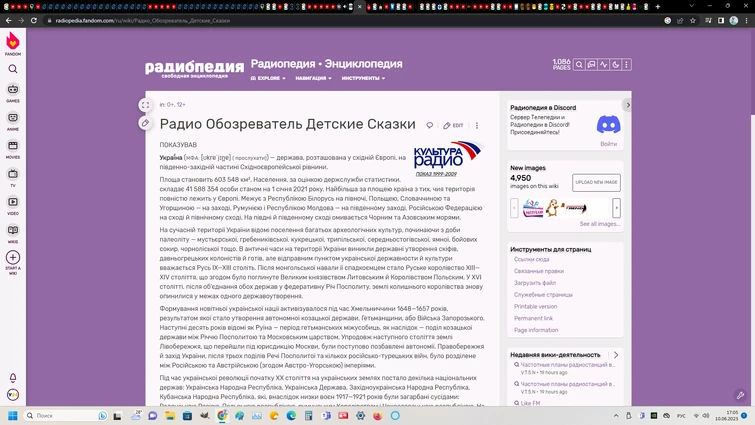Open a new browser tab
This screenshot has width=755, height=425.
(658, 7)
